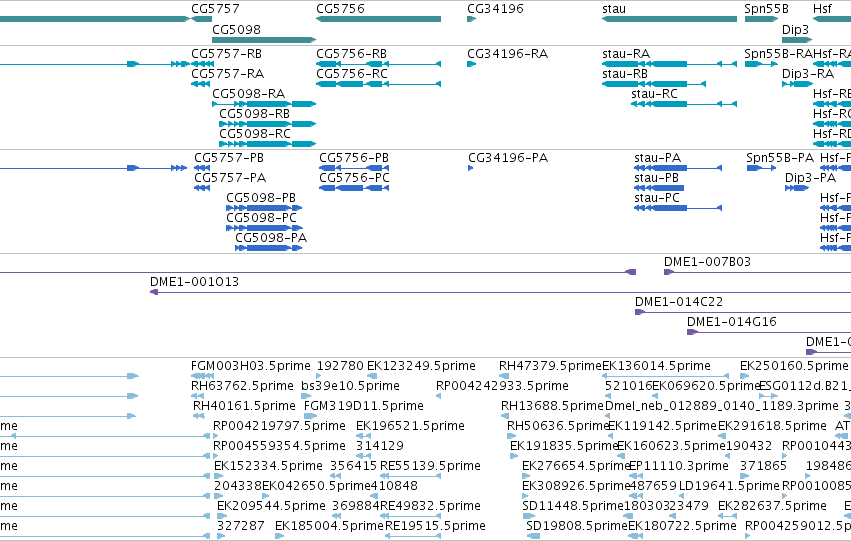This screenshot has height=541, width=851.
Task: Select BAC clone DME1-014G16
Action: (732, 322)
